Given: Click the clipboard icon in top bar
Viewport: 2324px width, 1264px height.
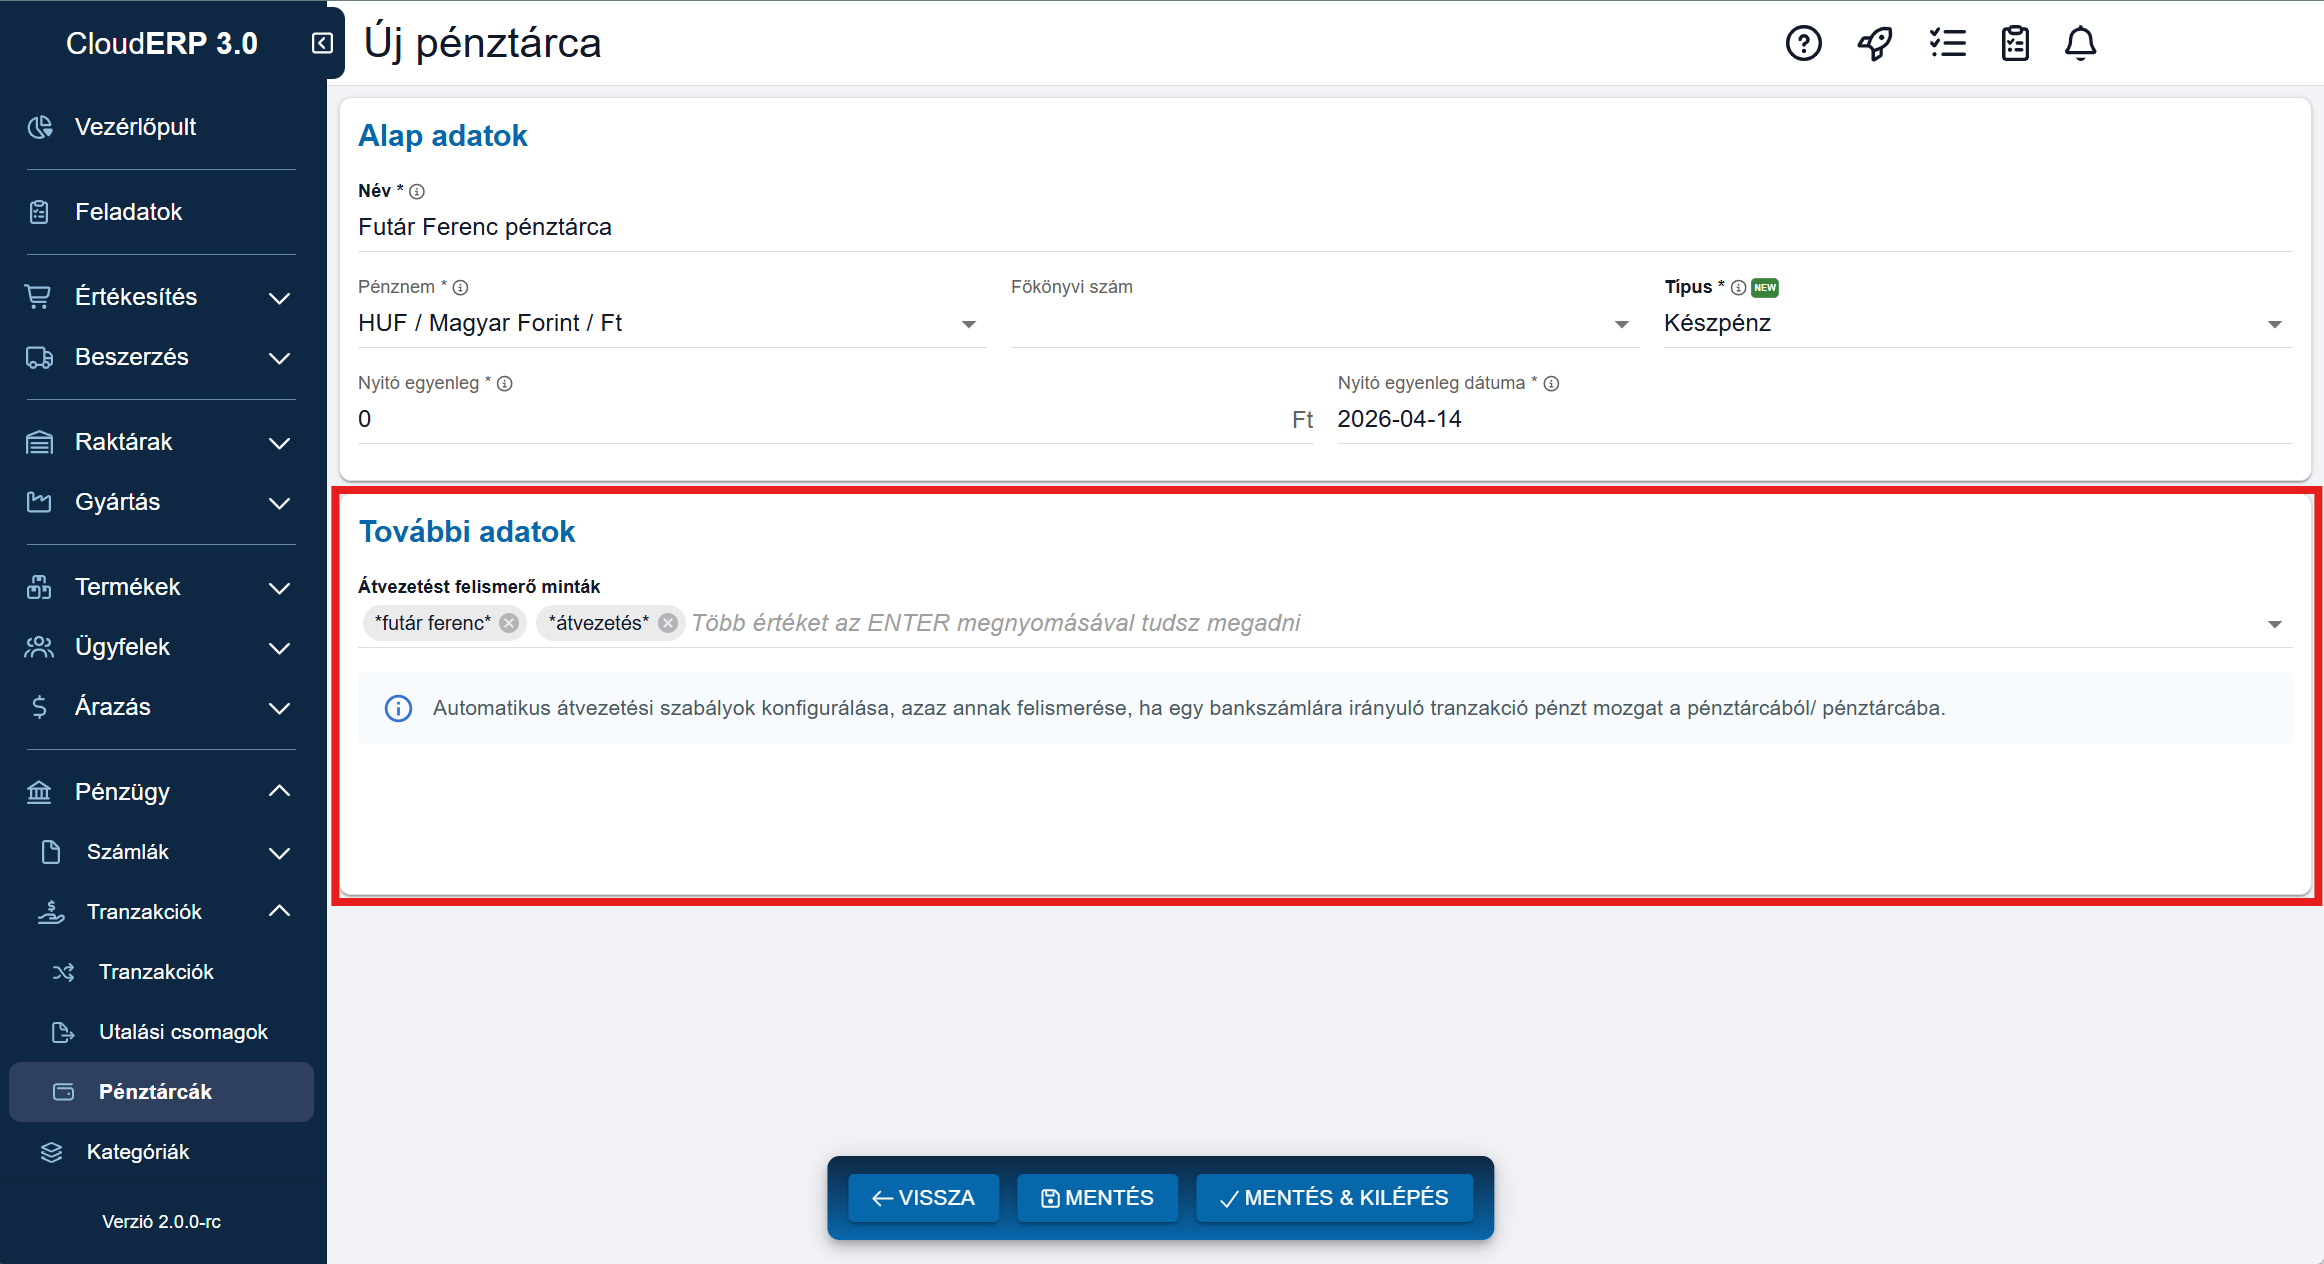Looking at the screenshot, I should coord(2015,43).
